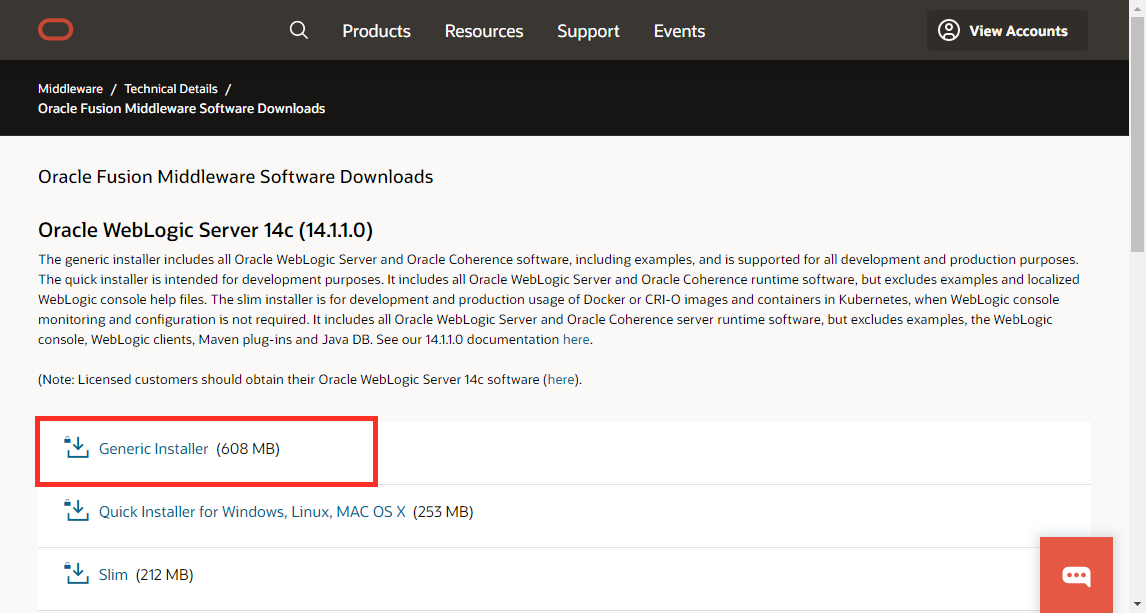The width and height of the screenshot is (1146, 613).
Task: Open the search magnifier icon
Action: 298,30
